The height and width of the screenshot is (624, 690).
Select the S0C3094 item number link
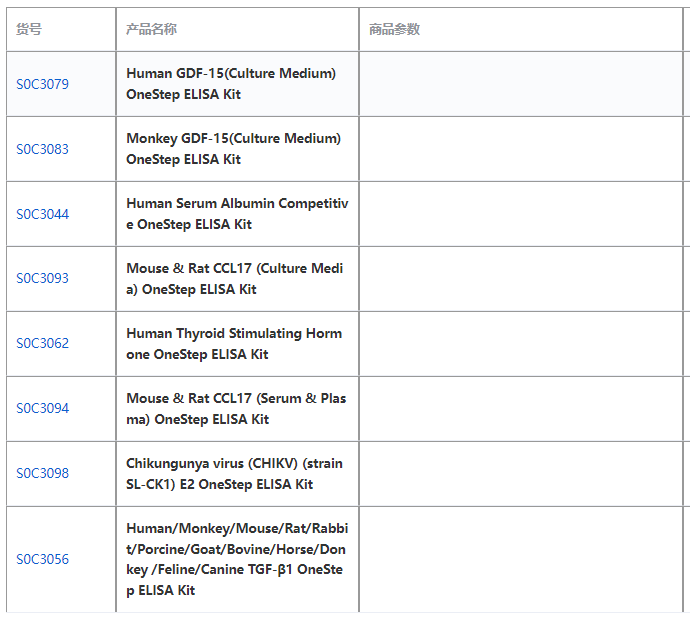[42, 408]
